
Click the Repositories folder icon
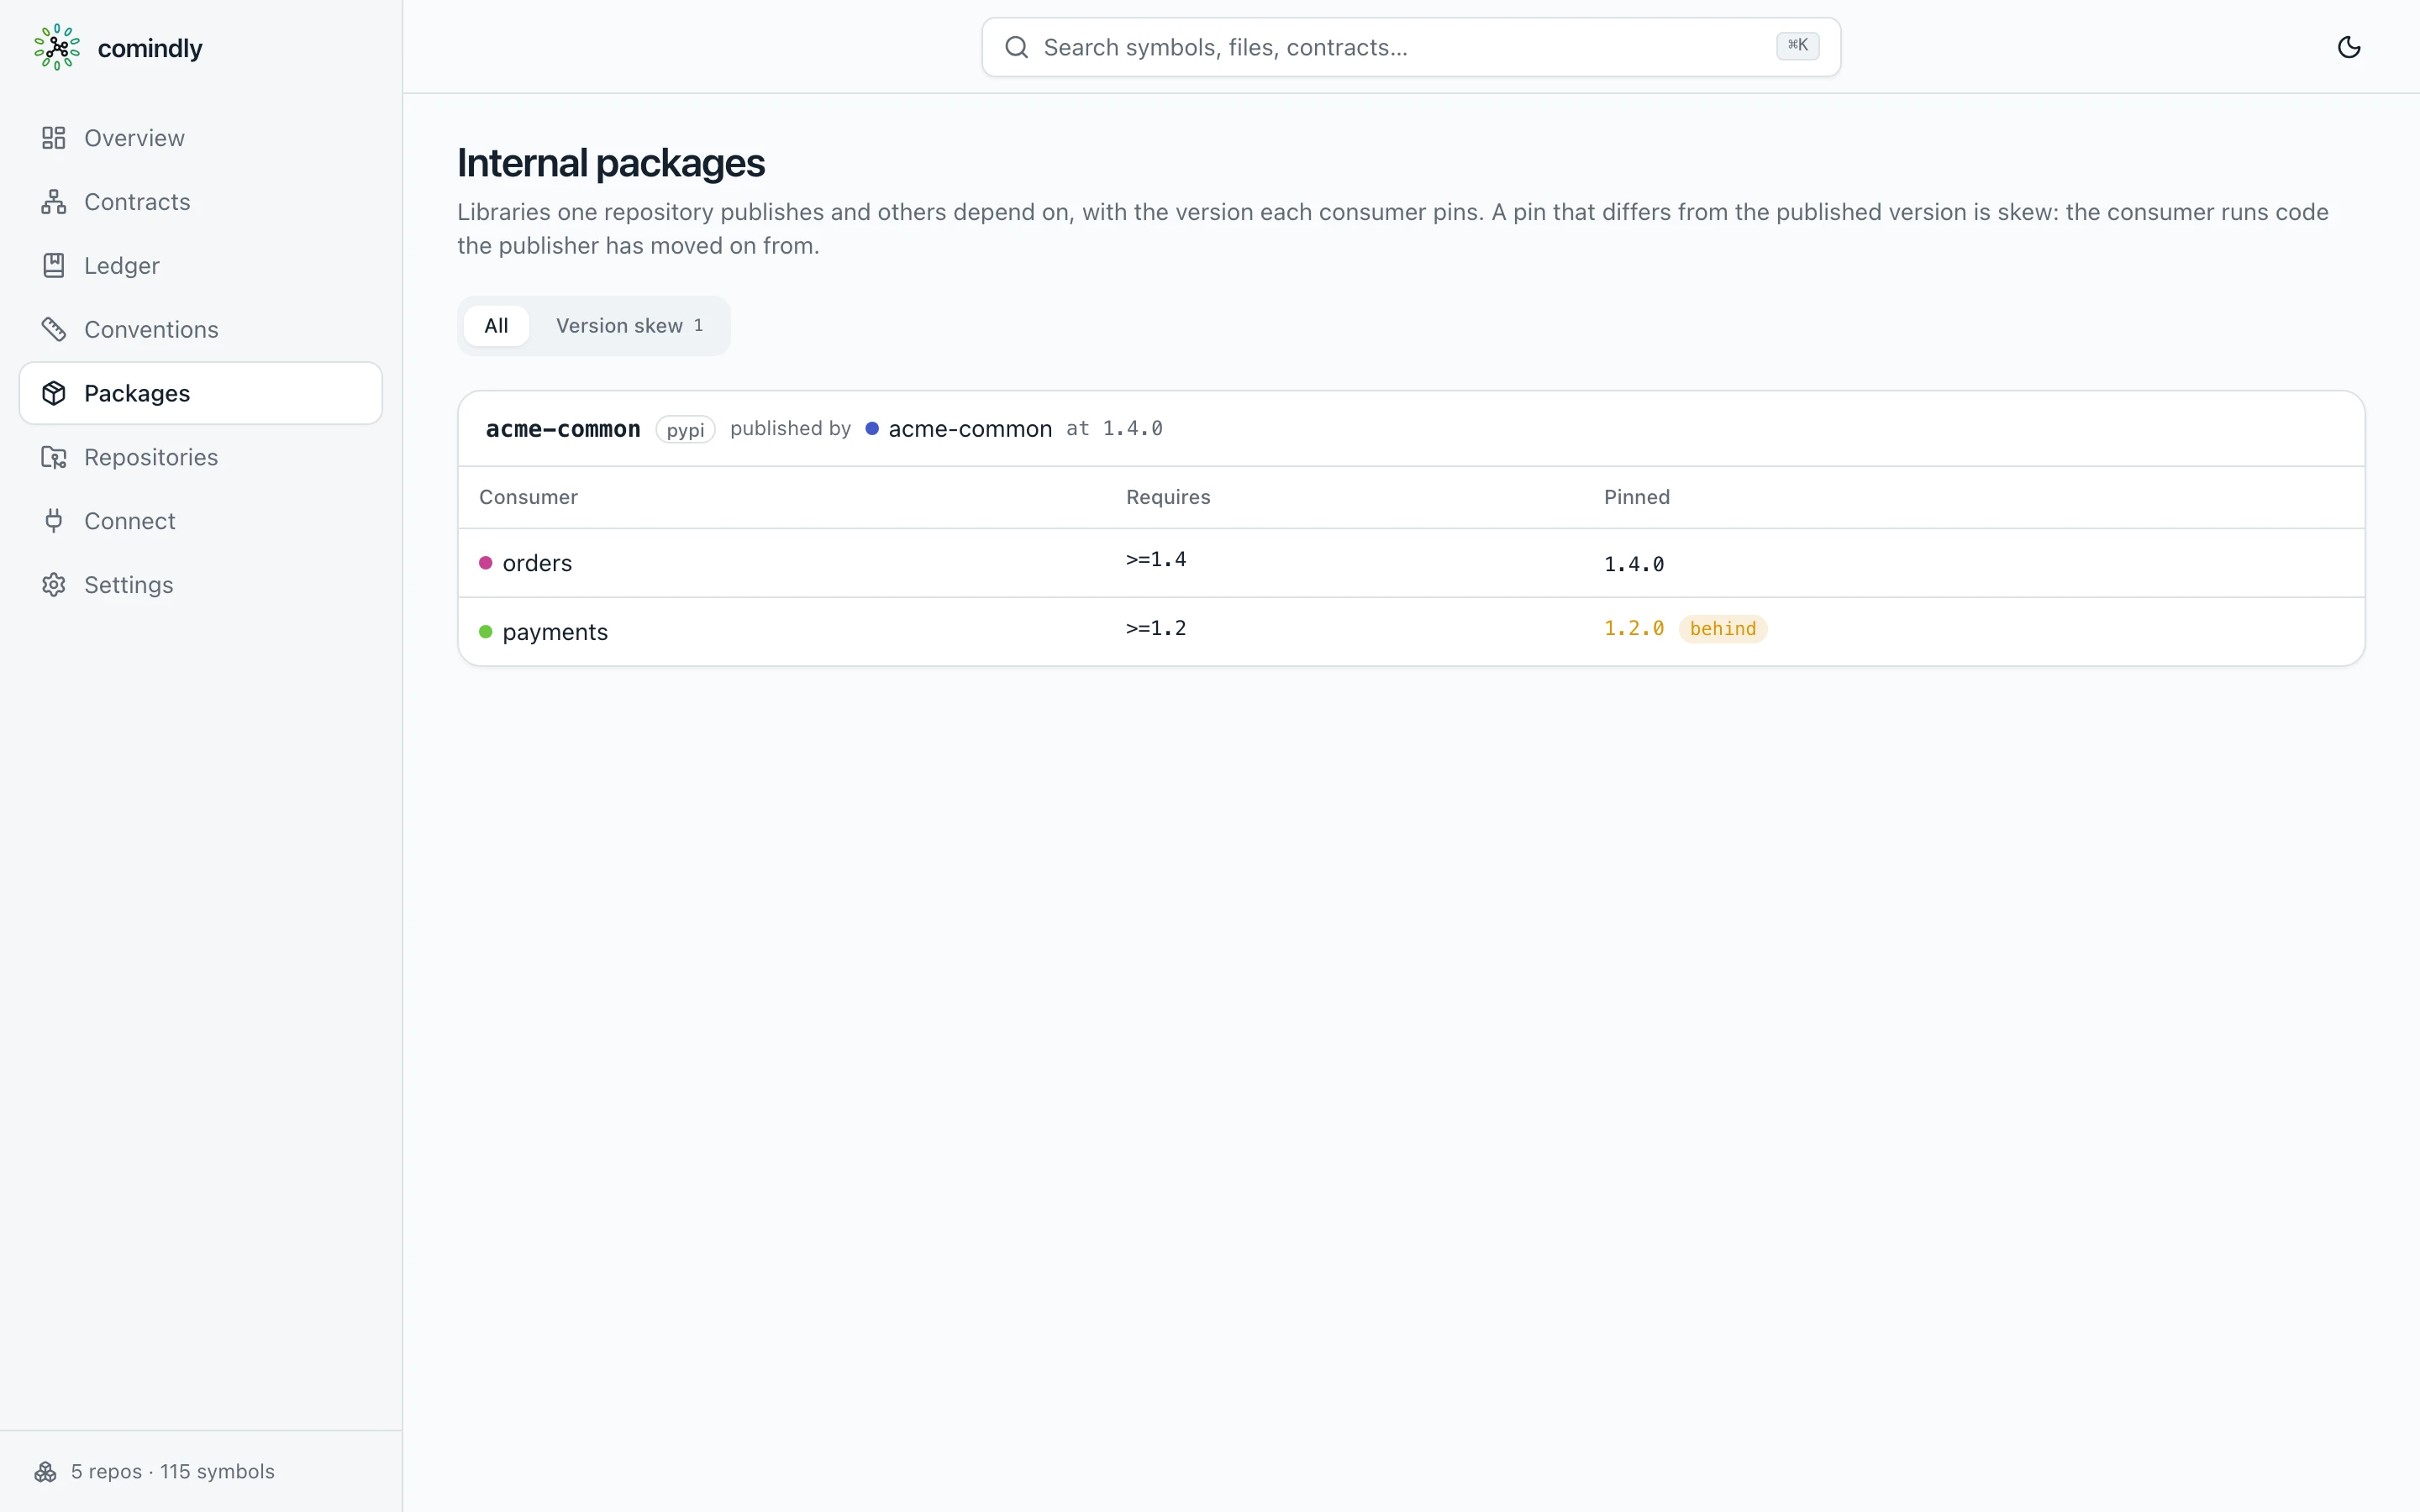tap(54, 457)
